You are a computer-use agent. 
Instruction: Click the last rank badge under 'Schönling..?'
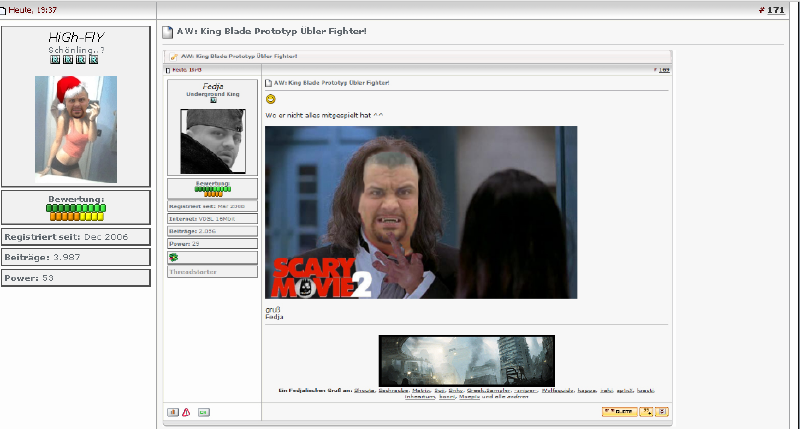[x=93, y=60]
